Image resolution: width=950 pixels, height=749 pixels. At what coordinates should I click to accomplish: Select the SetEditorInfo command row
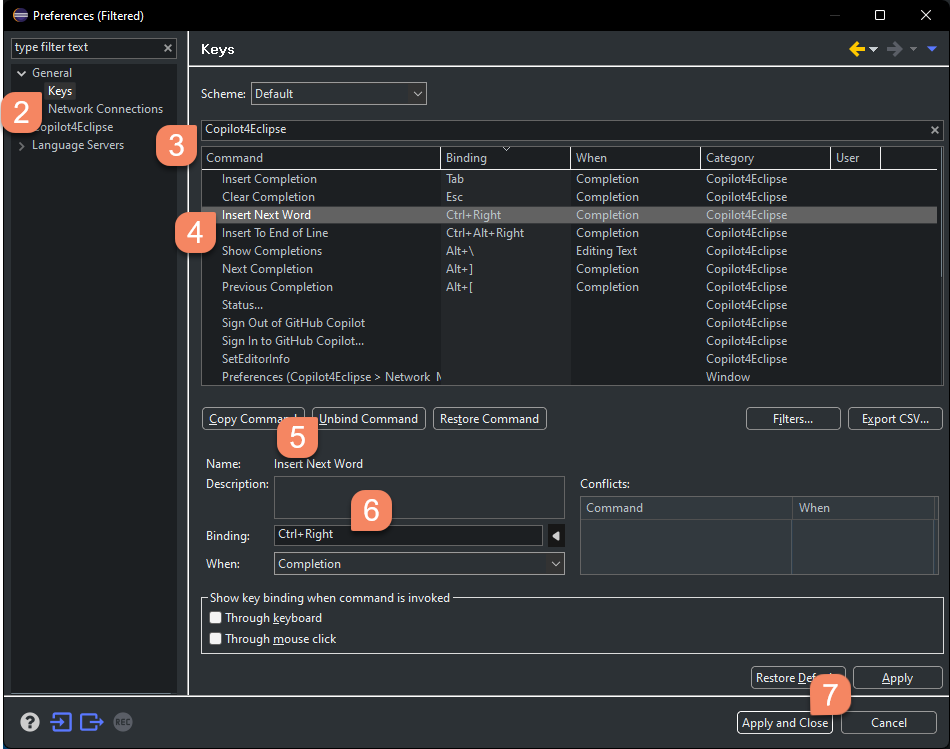point(569,359)
